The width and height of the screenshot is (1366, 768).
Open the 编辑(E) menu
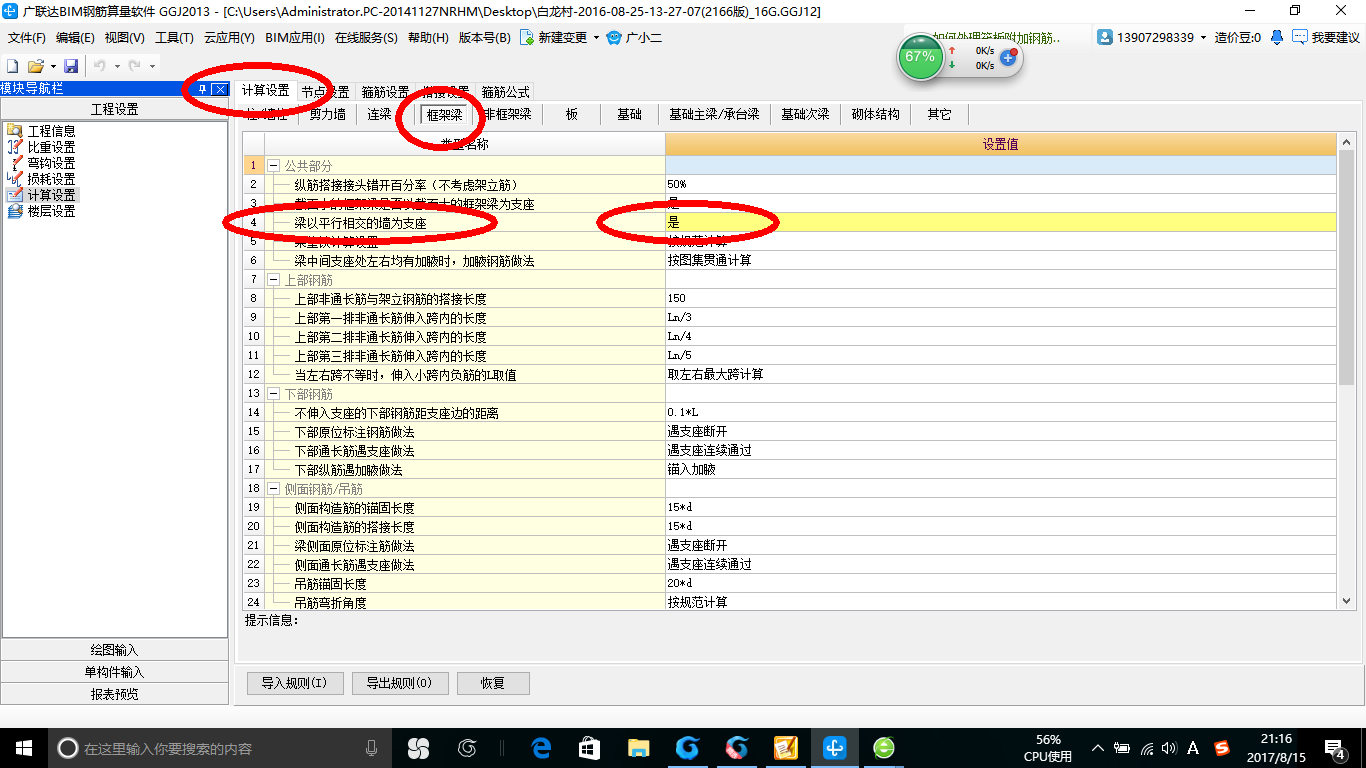point(75,38)
